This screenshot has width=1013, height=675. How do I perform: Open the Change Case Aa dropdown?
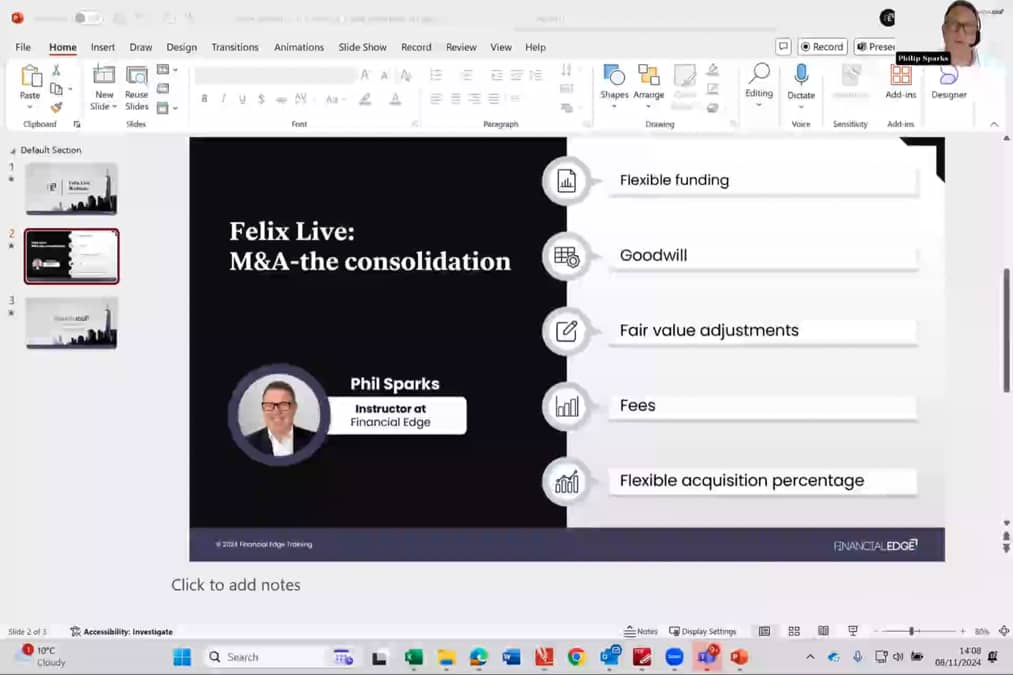click(335, 99)
